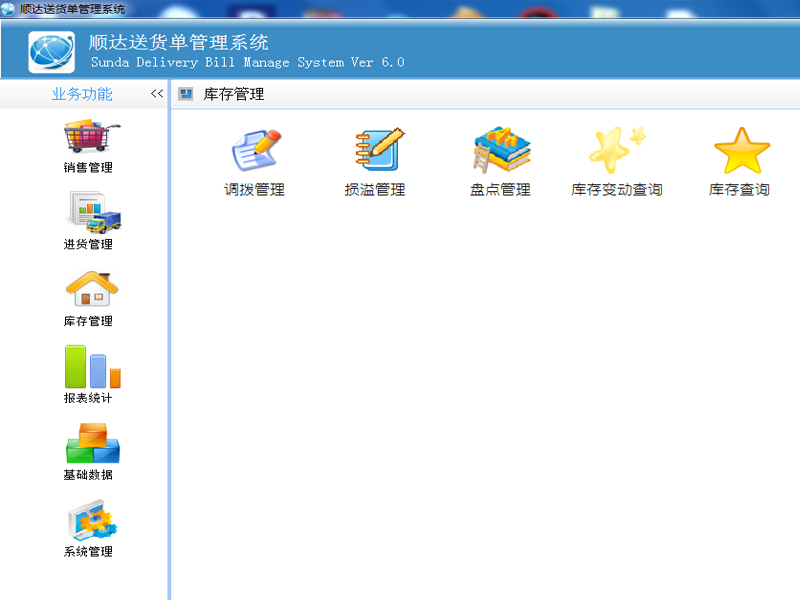Image resolution: width=800 pixels, height=600 pixels.
Task: Select the 库存管理 house icon in sidebar
Action: point(92,289)
